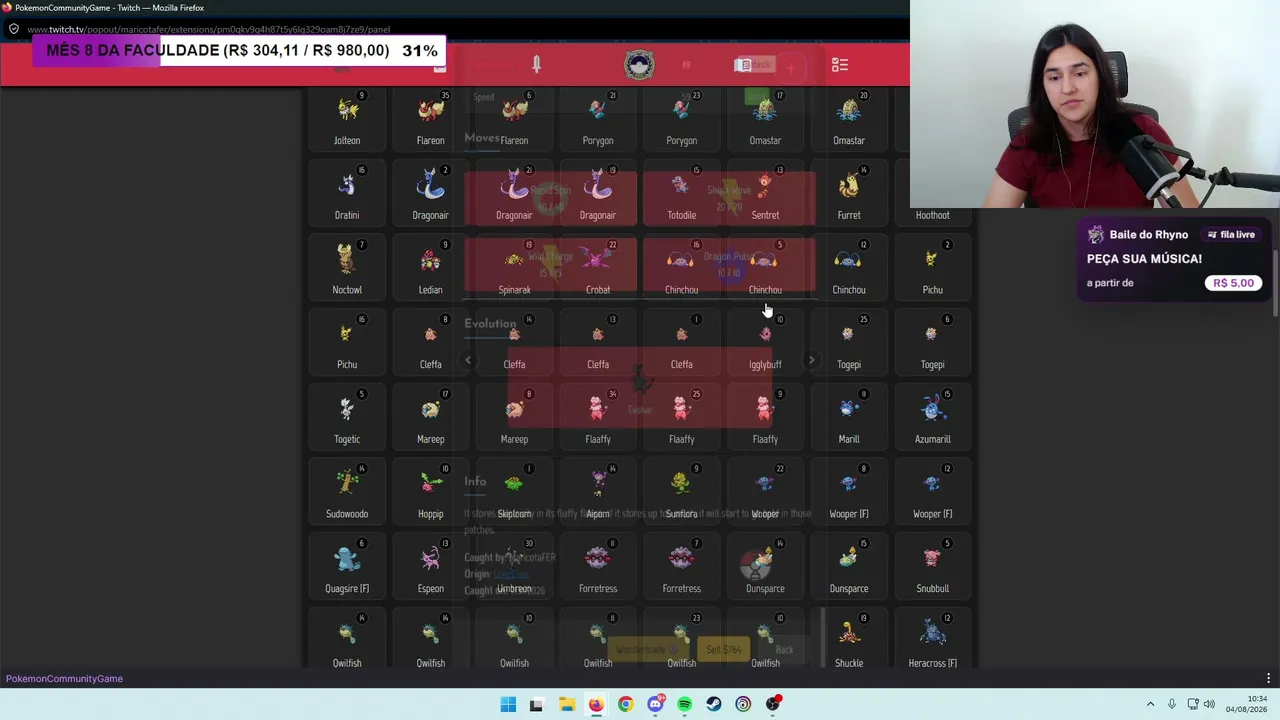
Task: Select the level 21 Porygon
Action: pos(598,120)
